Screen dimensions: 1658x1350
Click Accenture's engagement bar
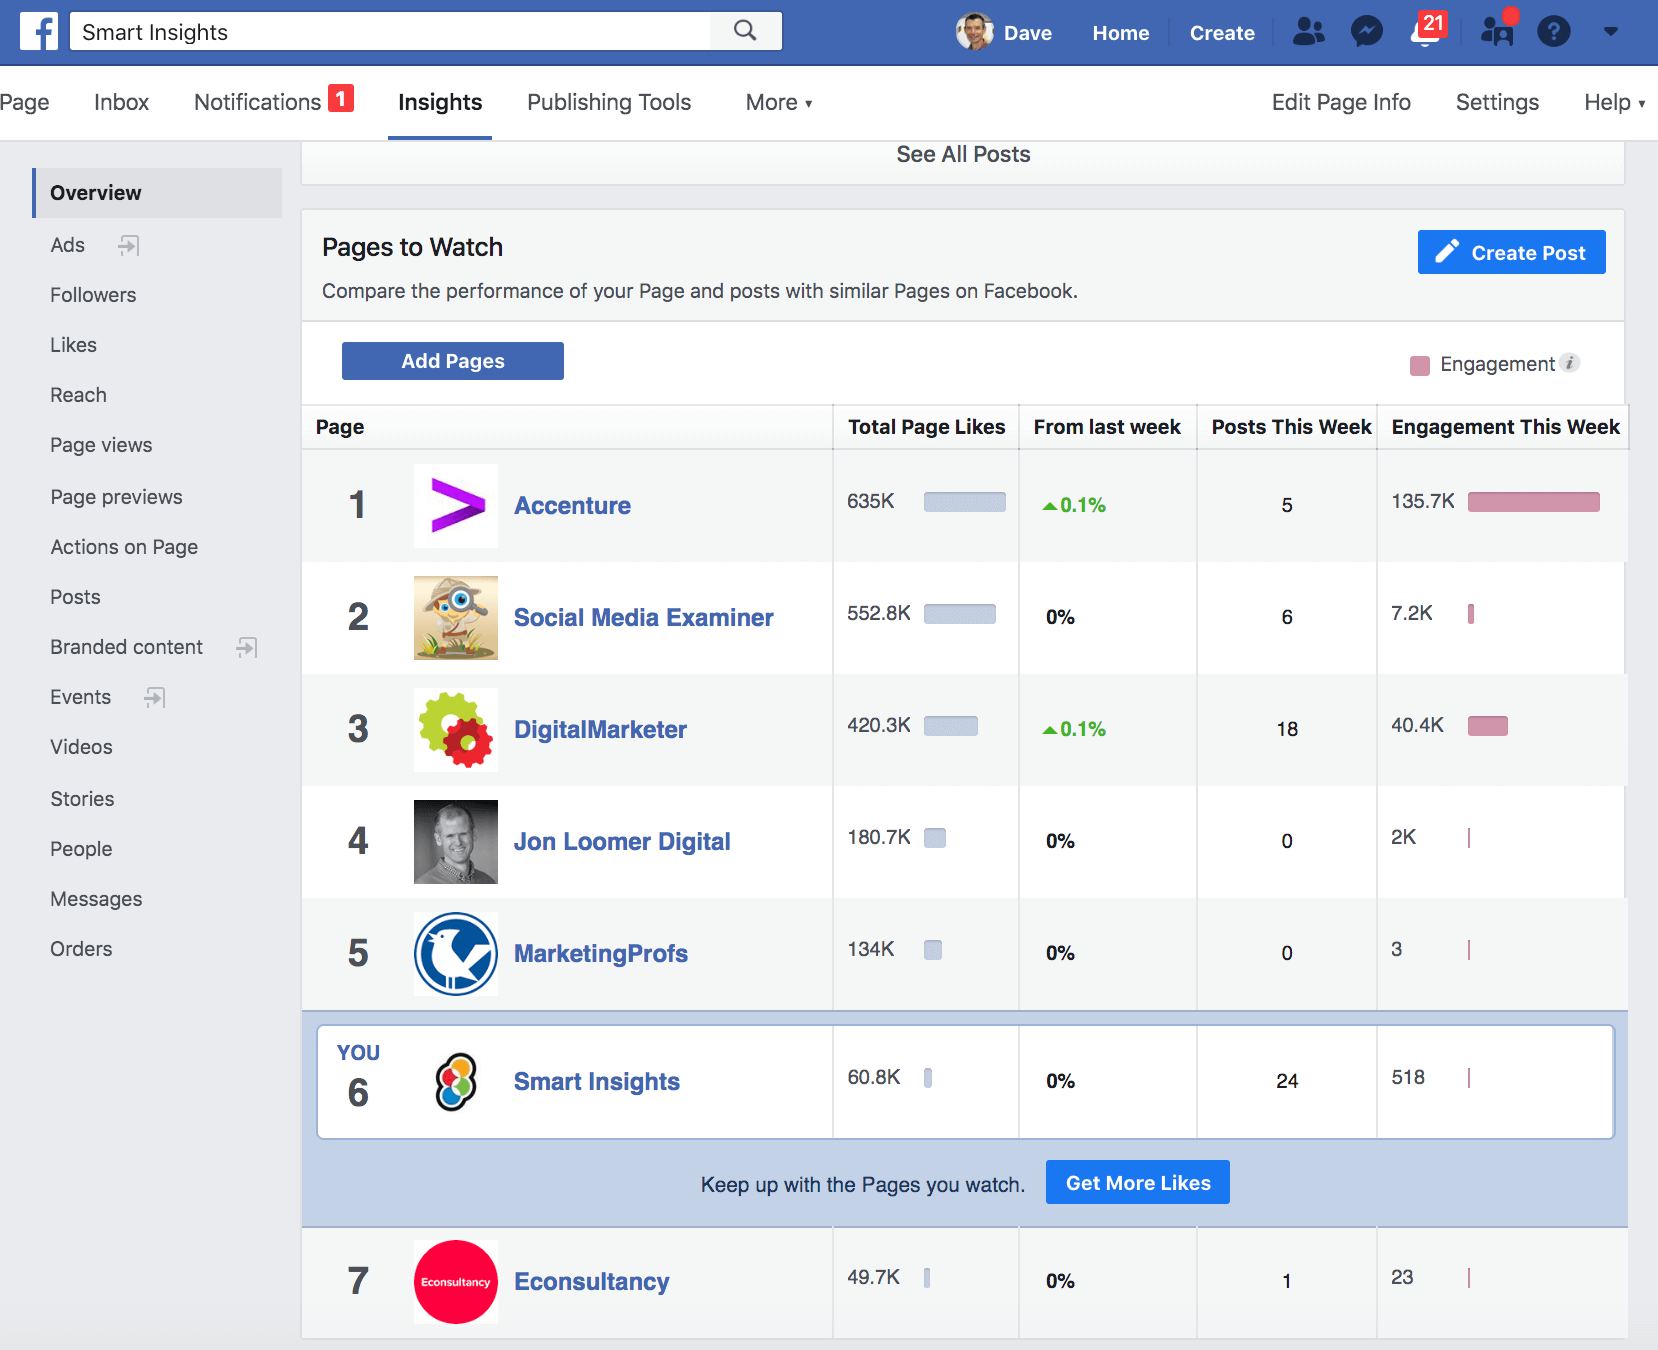pos(1533,502)
